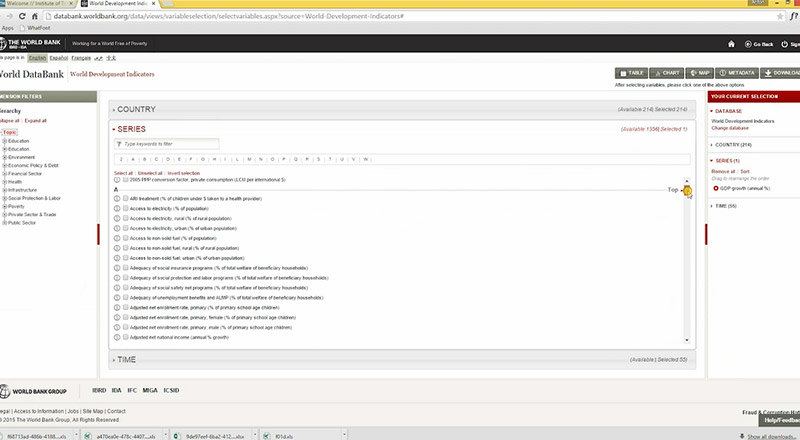Click the Home icon in header
This screenshot has width=800, height=440.
(x=731, y=44)
